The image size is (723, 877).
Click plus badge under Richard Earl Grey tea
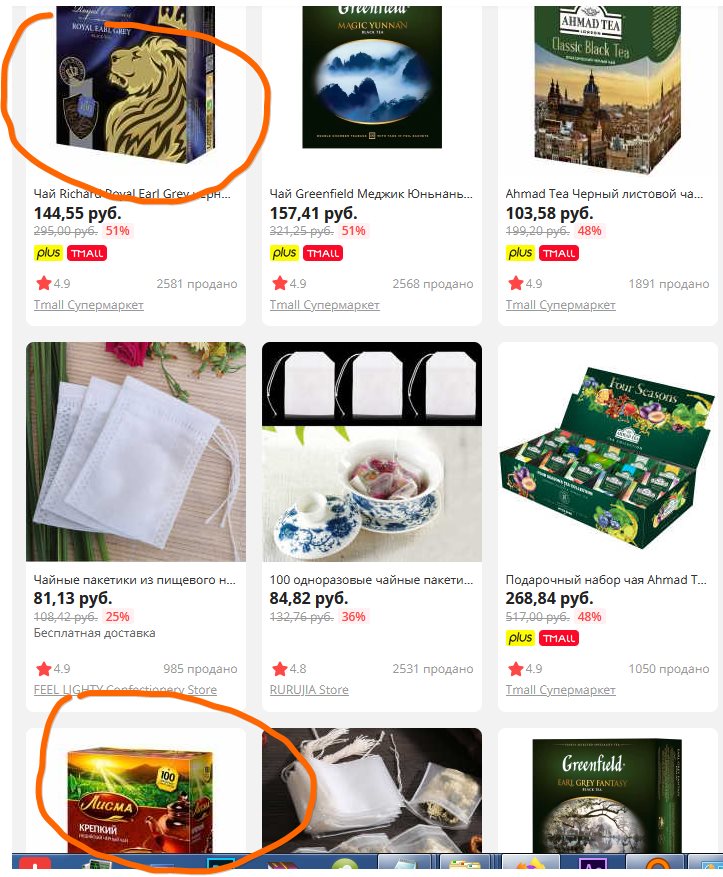coord(48,253)
